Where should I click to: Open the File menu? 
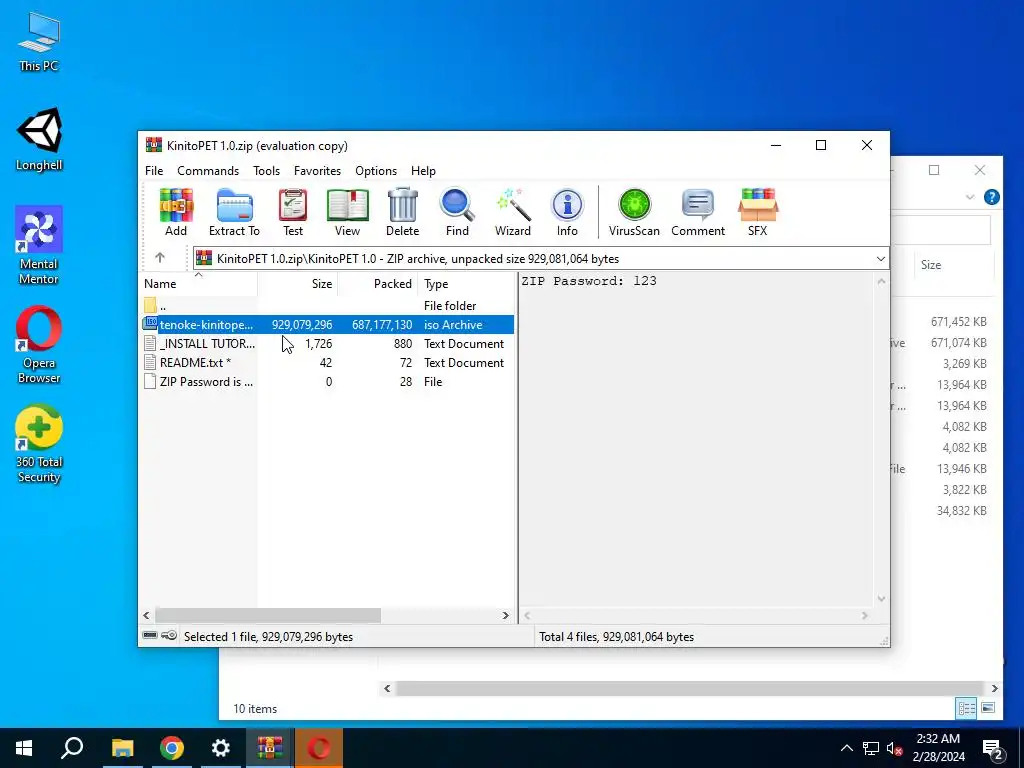(154, 170)
